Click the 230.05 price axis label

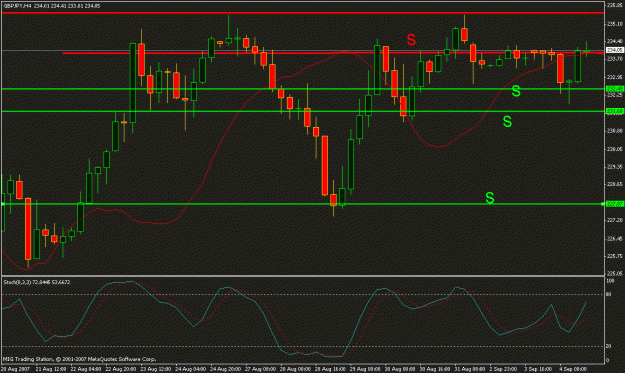coord(614,149)
